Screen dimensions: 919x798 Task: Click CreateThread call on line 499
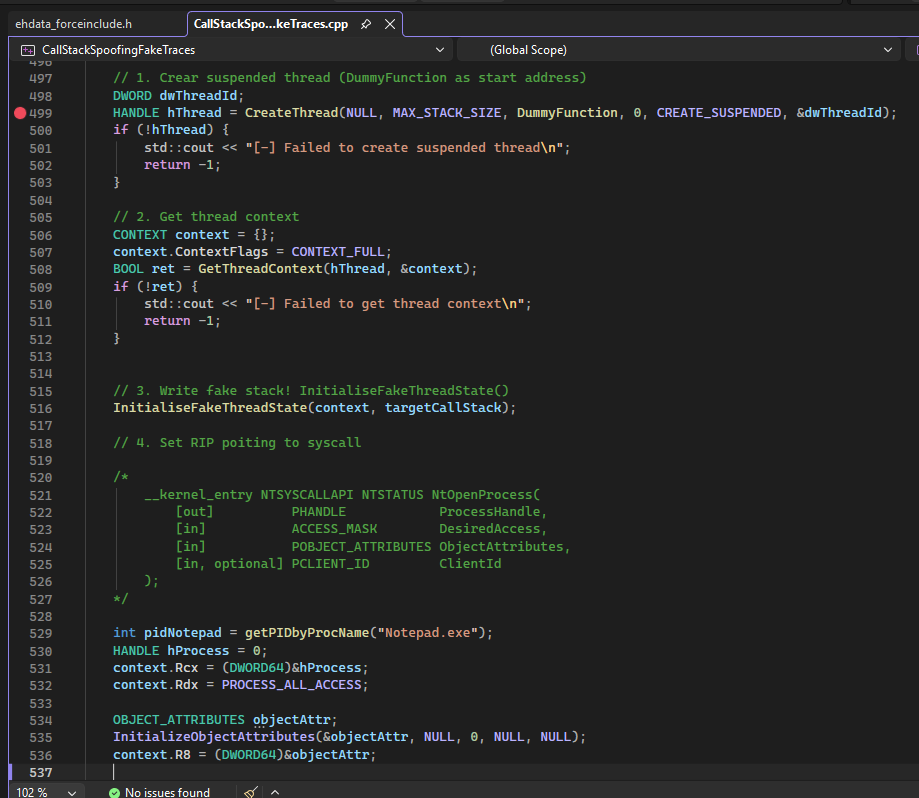[291, 112]
